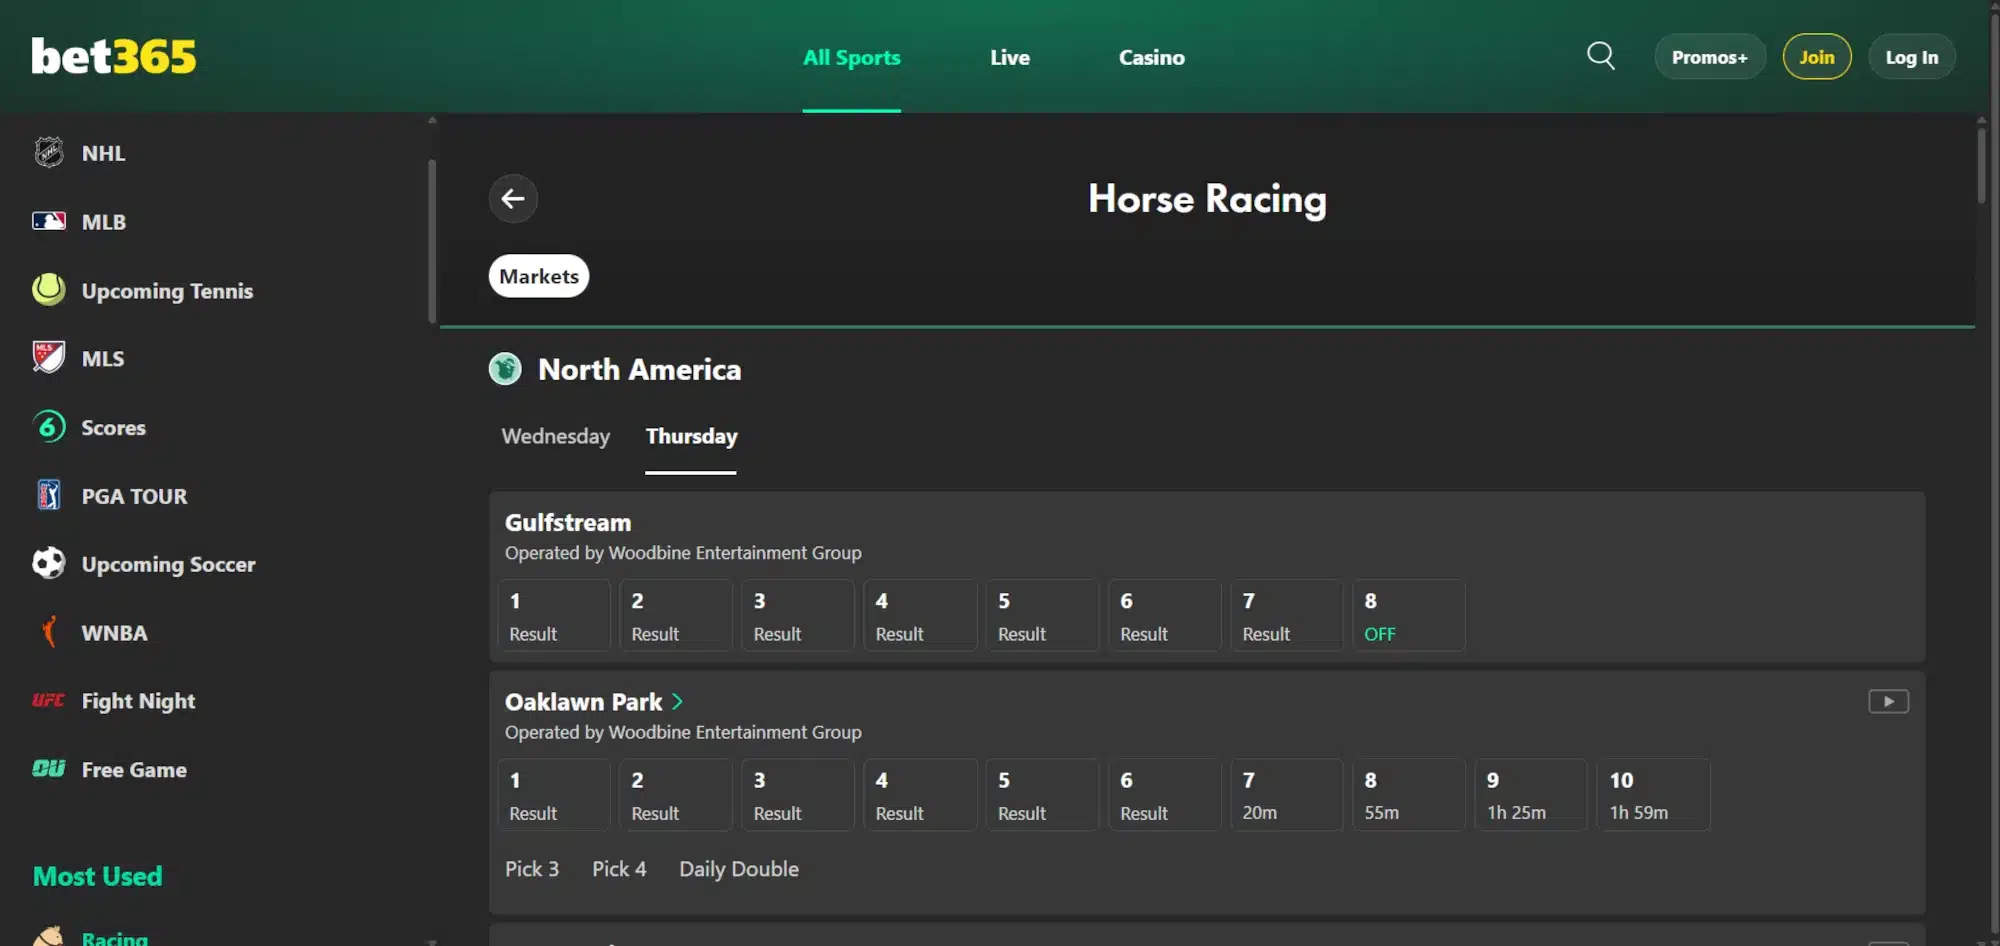Select the Pick 4 bet option
This screenshot has width=2000, height=946.
coord(619,869)
